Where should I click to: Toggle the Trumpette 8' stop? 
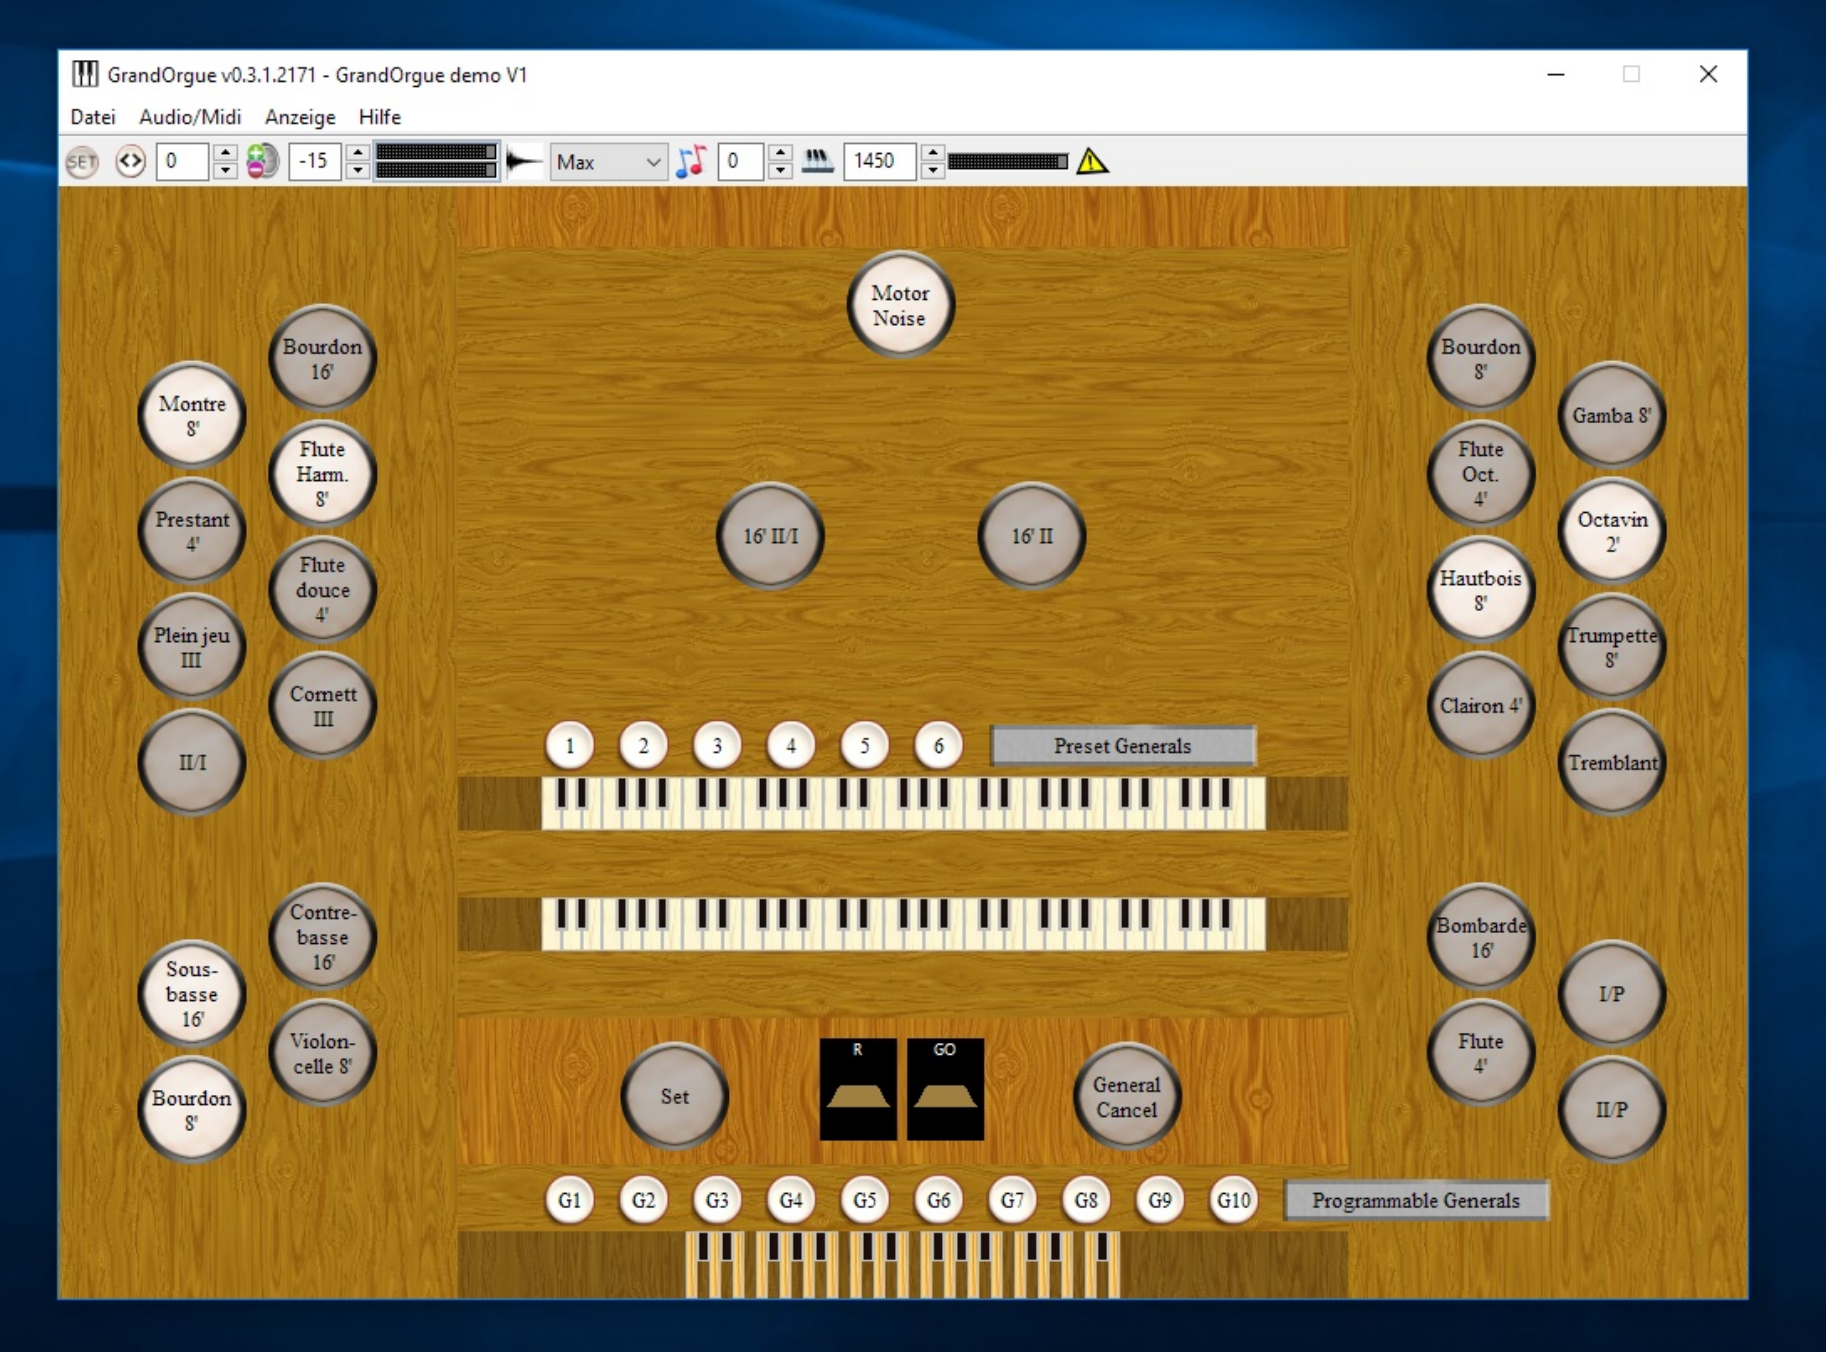tap(1611, 647)
